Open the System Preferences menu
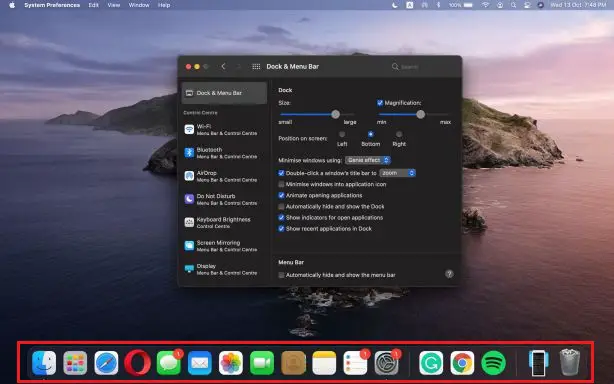 tap(52, 5)
